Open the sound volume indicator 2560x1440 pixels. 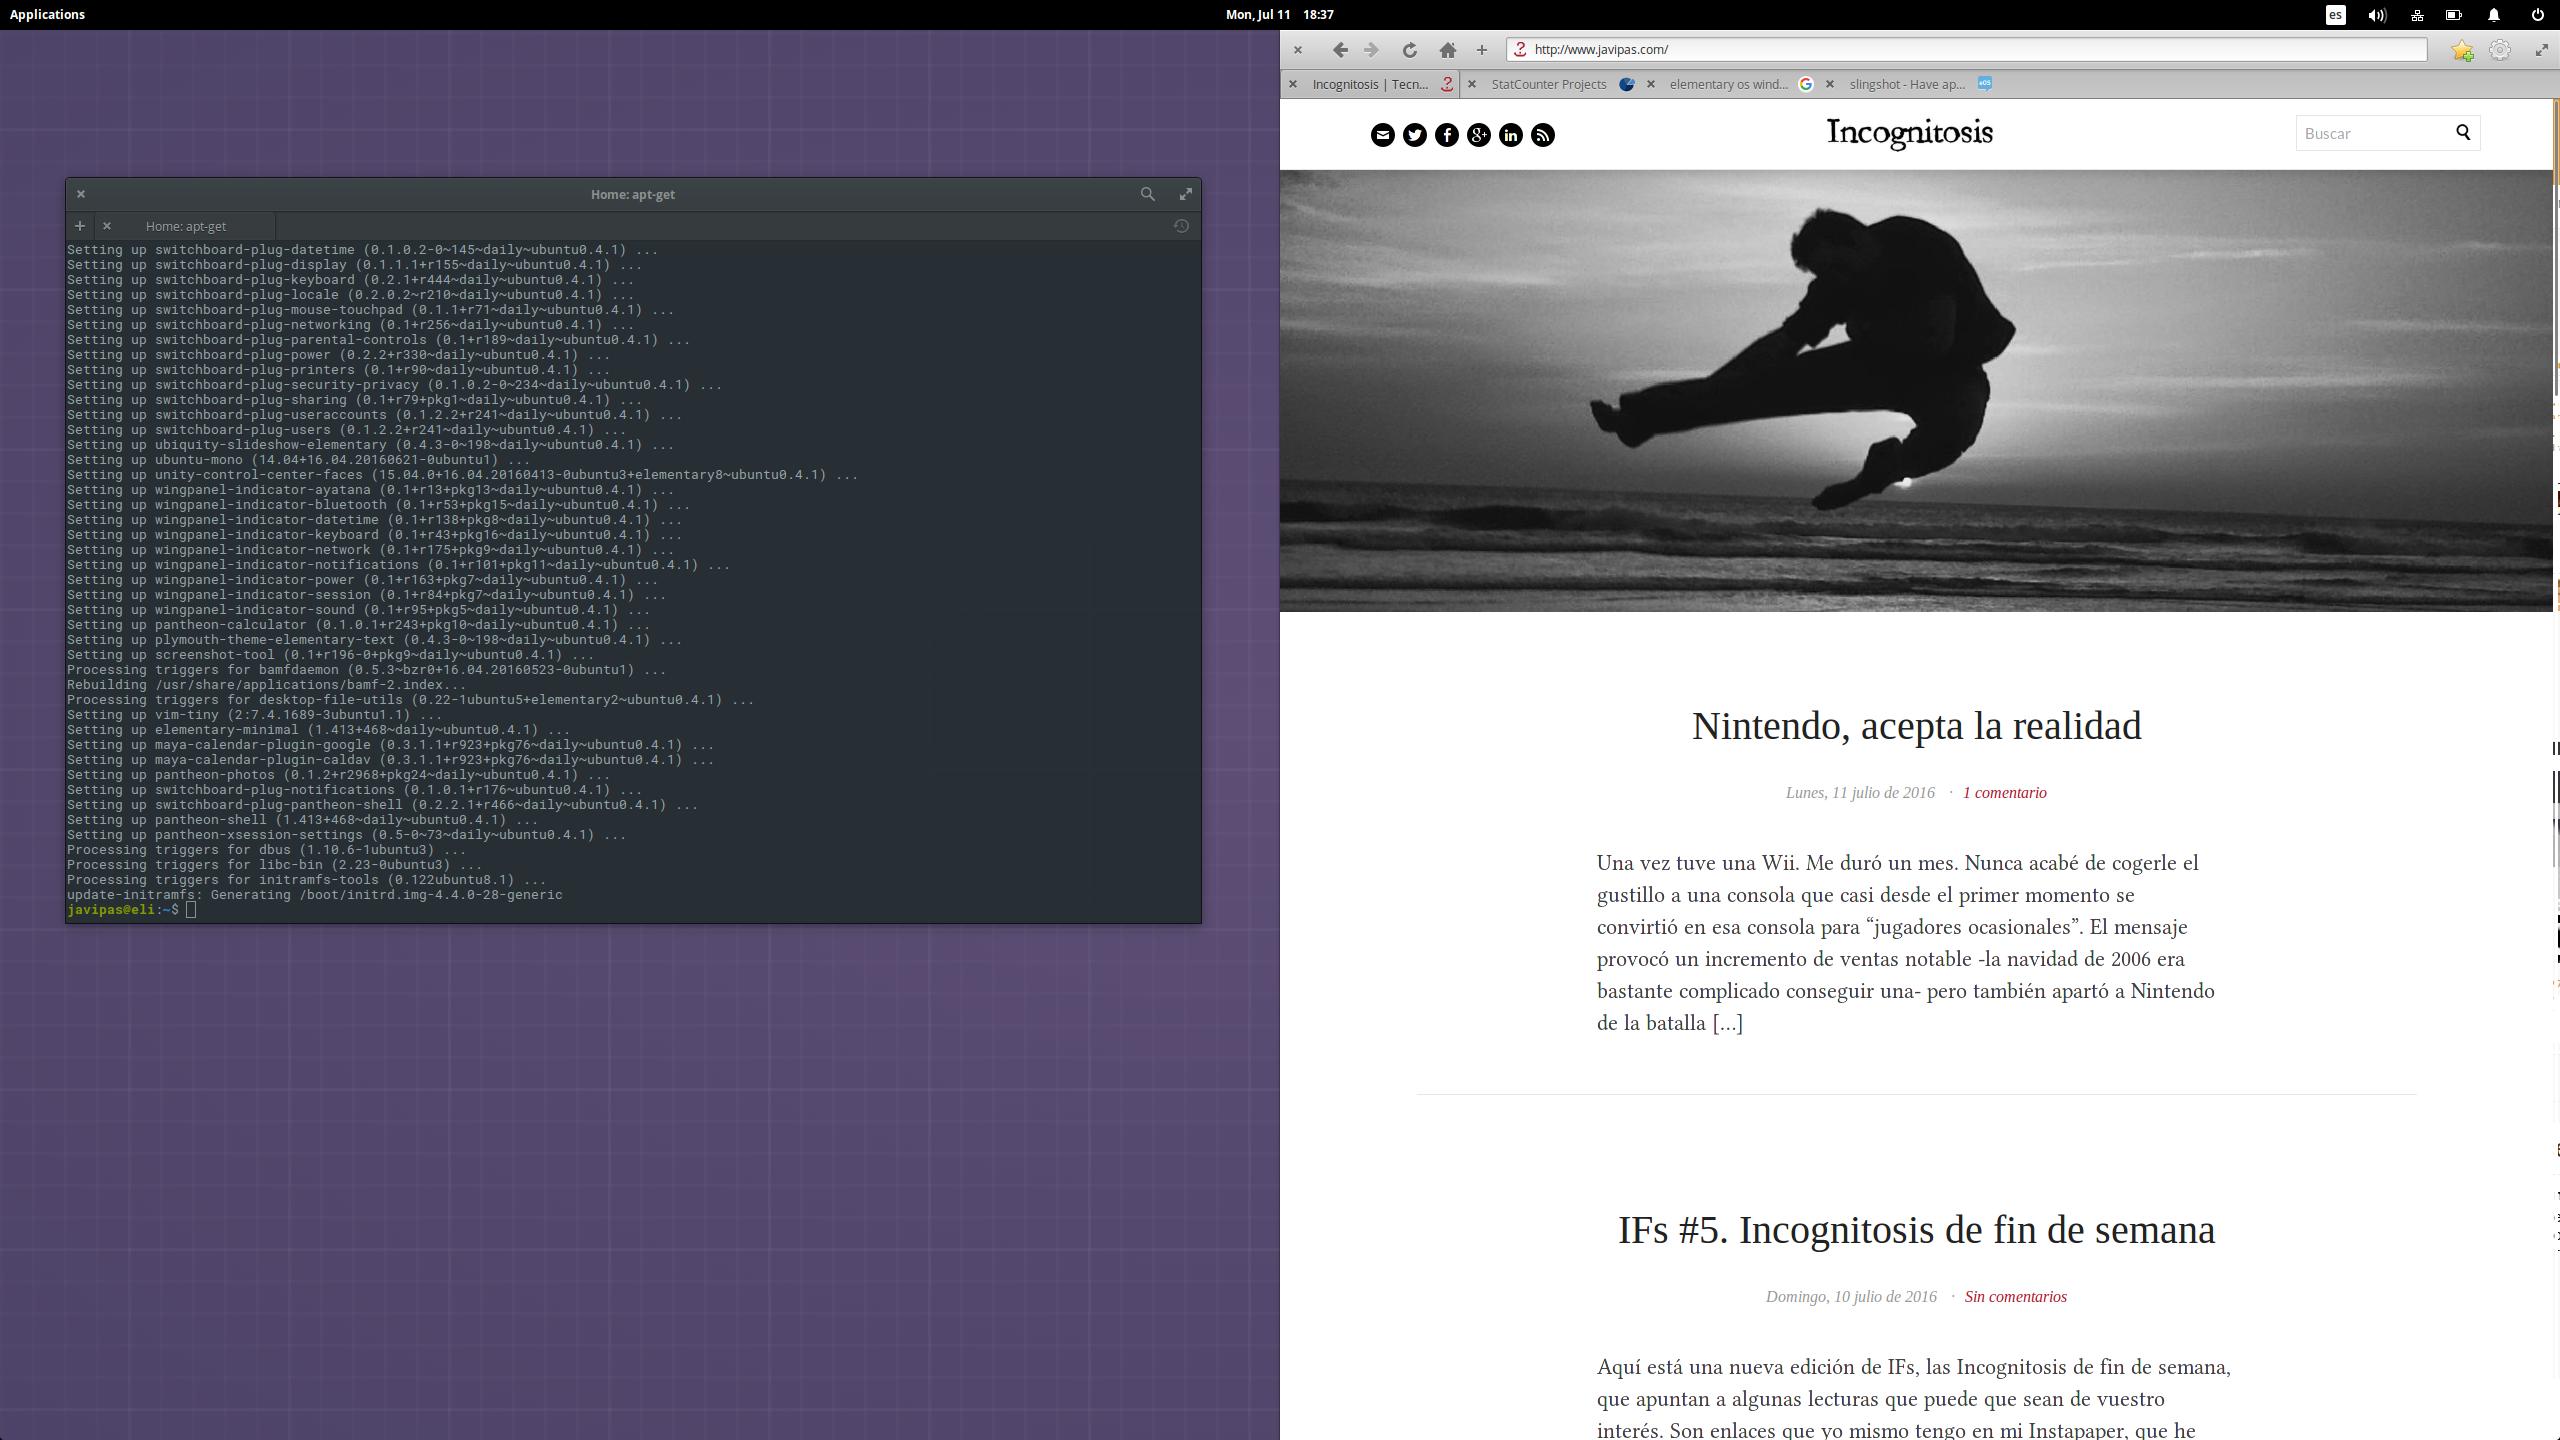(2377, 15)
